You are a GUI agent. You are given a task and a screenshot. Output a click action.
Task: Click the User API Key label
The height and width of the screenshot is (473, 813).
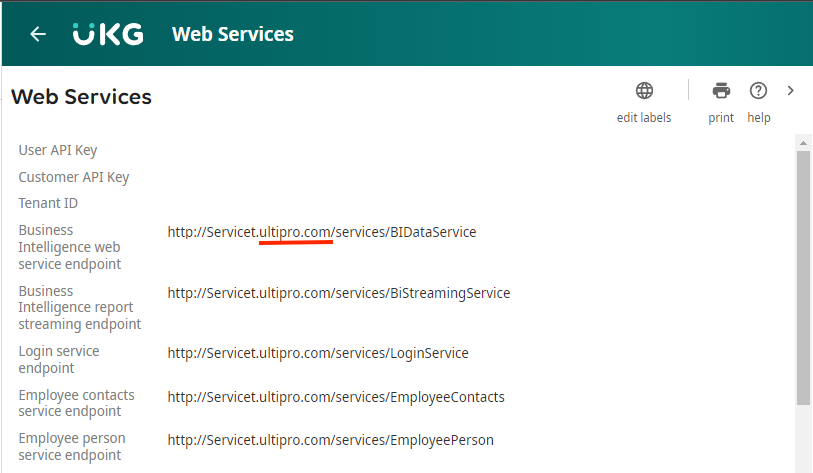58,150
